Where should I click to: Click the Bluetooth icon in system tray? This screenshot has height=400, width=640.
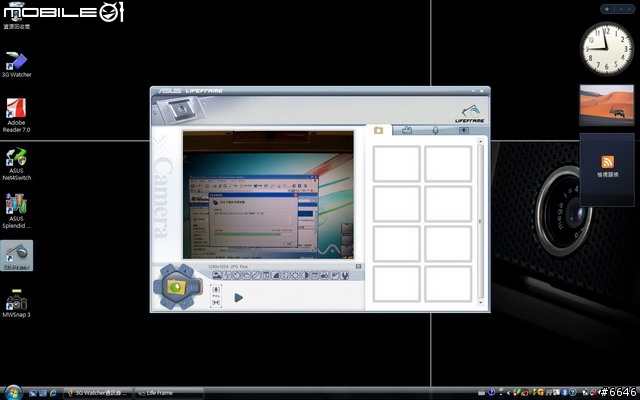[564, 392]
